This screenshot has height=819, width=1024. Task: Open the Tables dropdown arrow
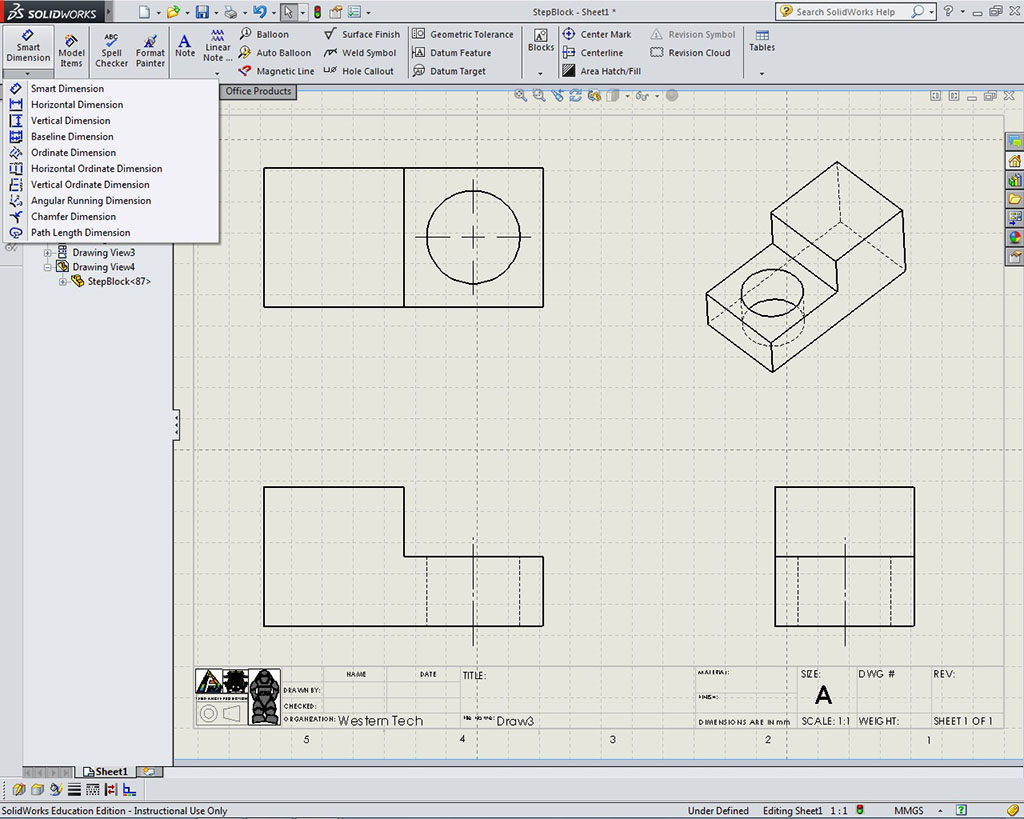762,73
